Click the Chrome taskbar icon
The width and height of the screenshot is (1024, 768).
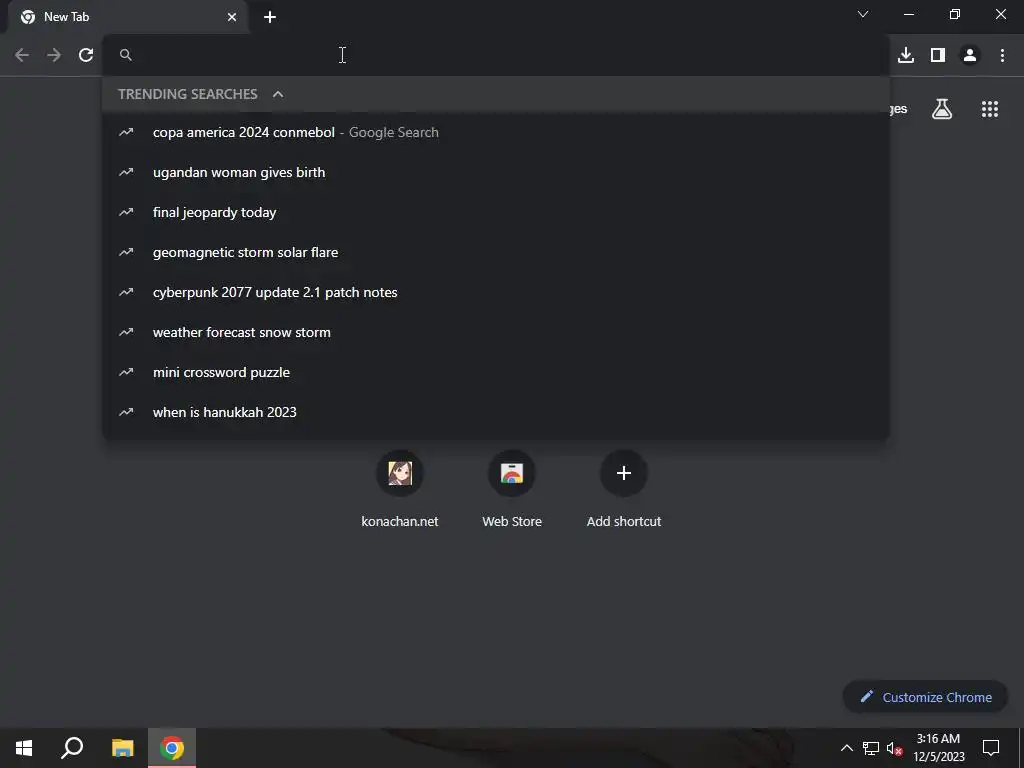click(x=172, y=748)
